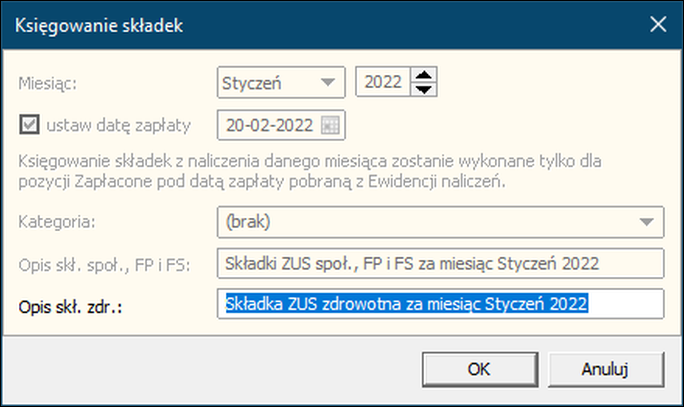Click the 'Opis skł. zdr.' description field
This screenshot has width=684, height=407.
coord(441,304)
